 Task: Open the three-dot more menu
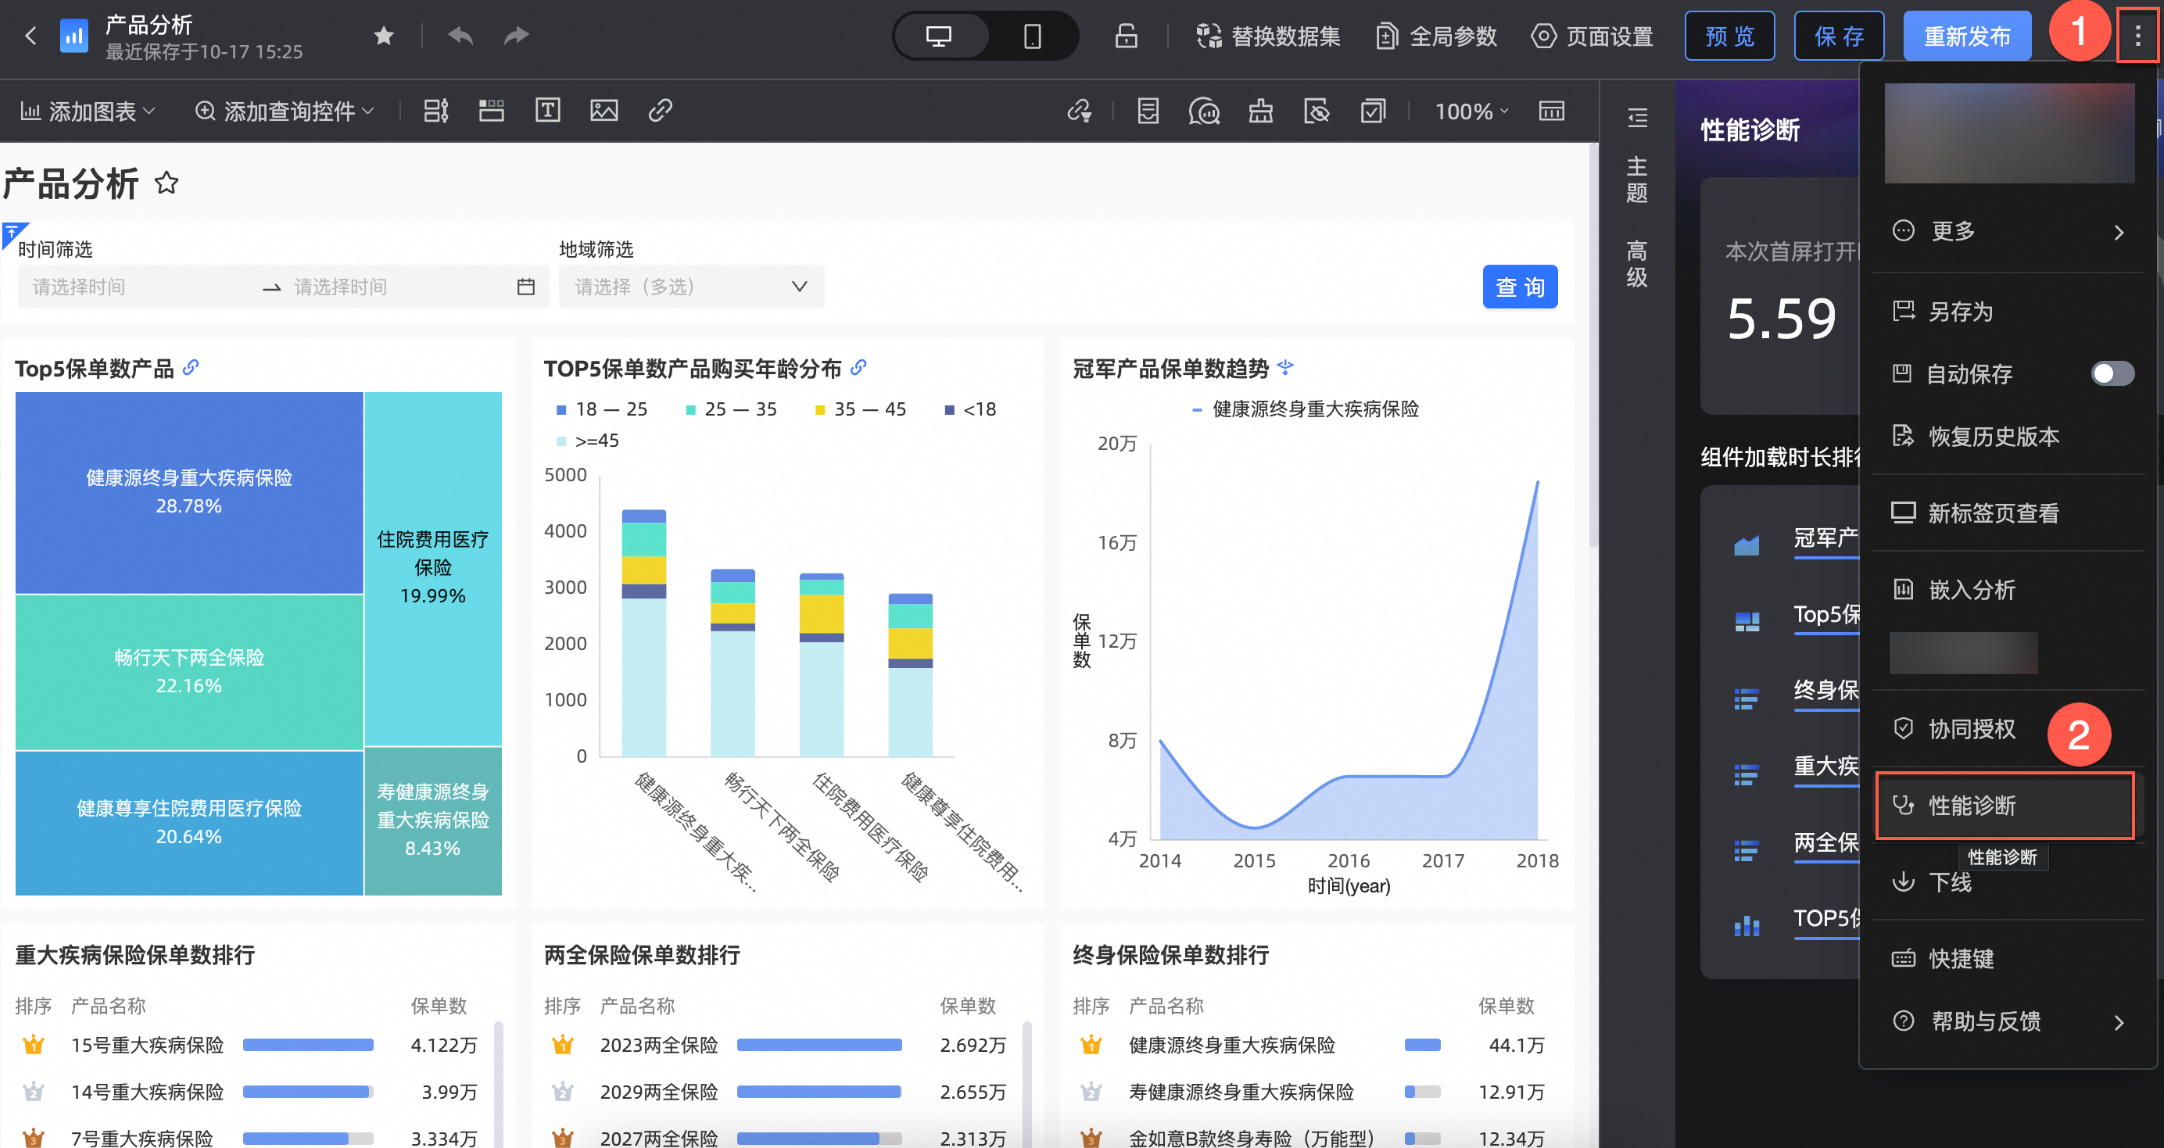2138,36
